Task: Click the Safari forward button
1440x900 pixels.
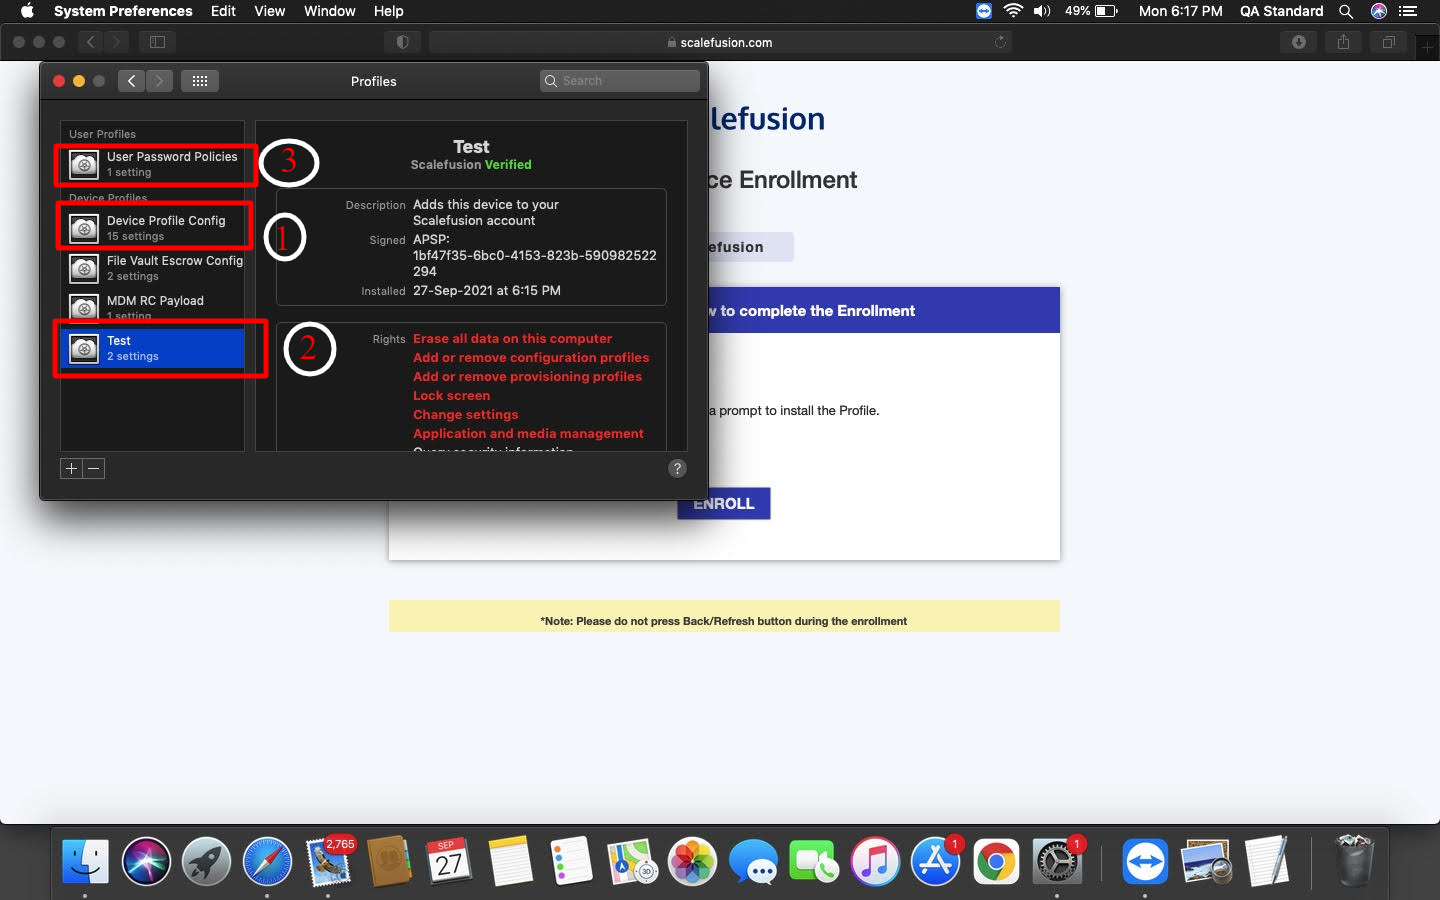Action: [117, 42]
